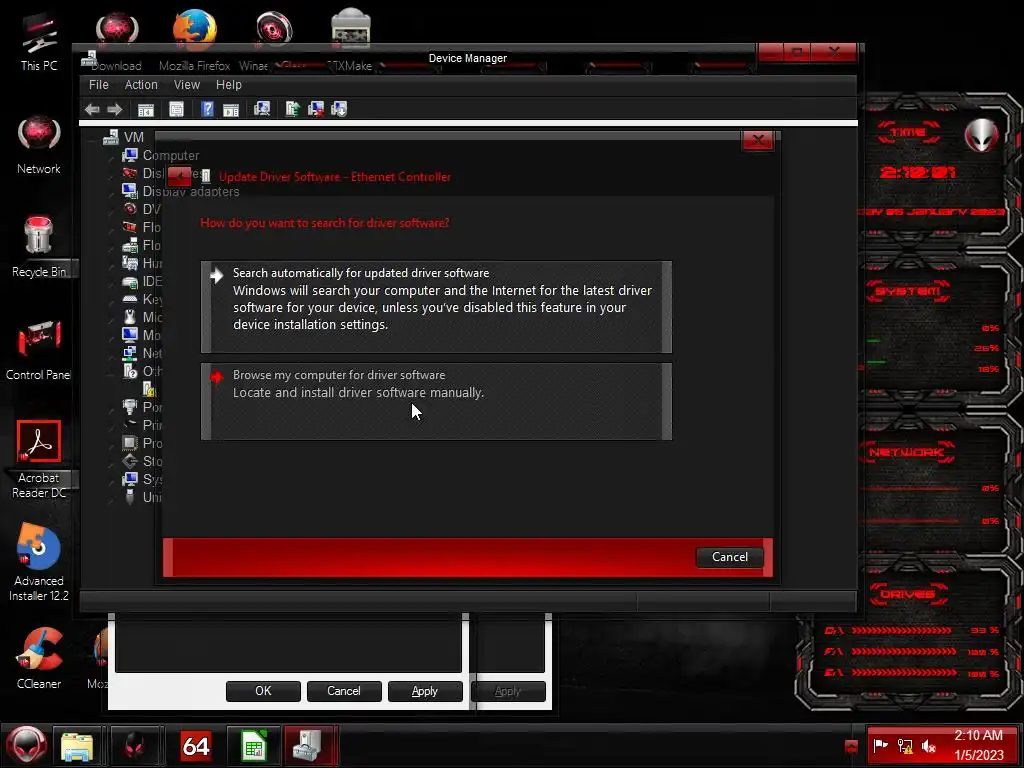Open the spreadsheet app in taskbar

[254, 746]
